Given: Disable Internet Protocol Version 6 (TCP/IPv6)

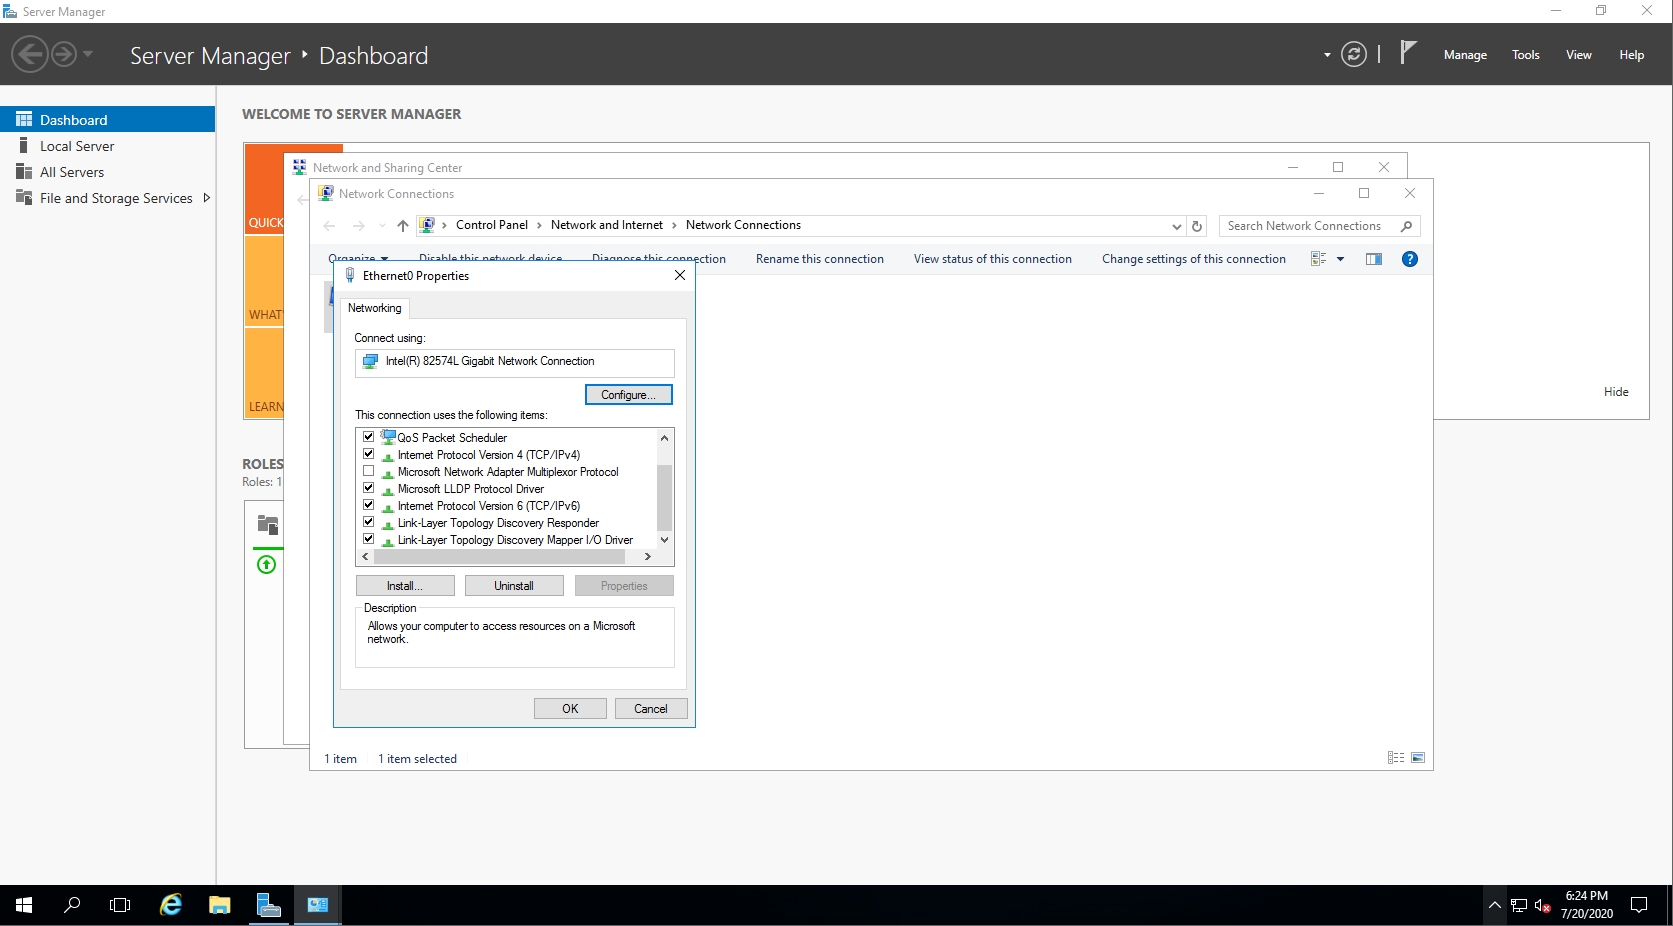Looking at the screenshot, I should [368, 505].
